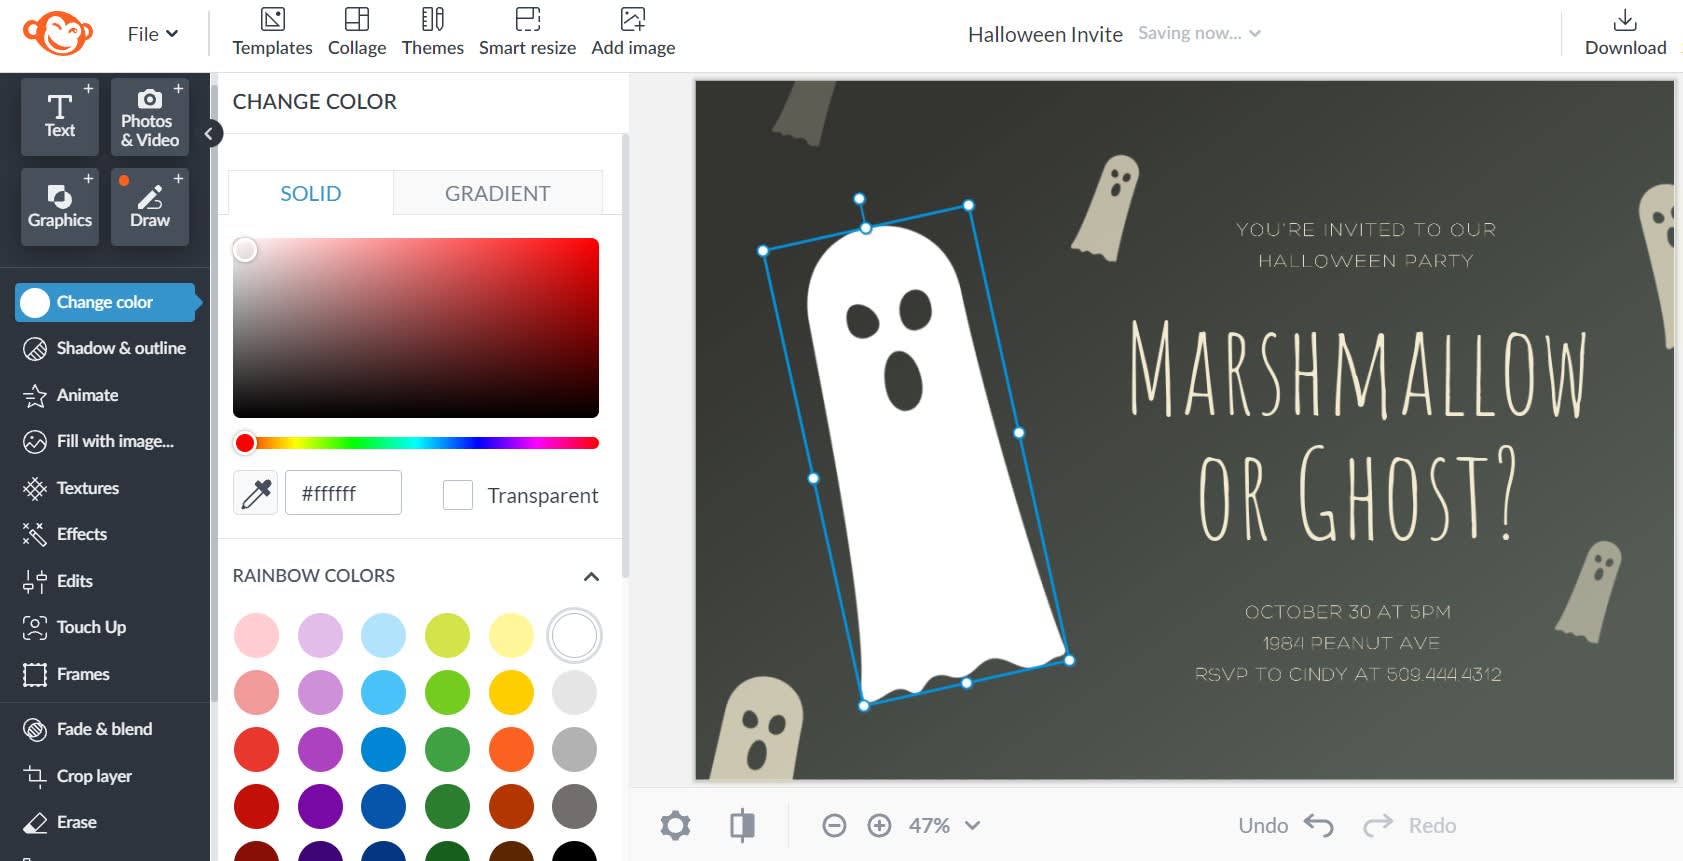Pick the dark purple color swatch
This screenshot has width=1683, height=861.
(320, 807)
